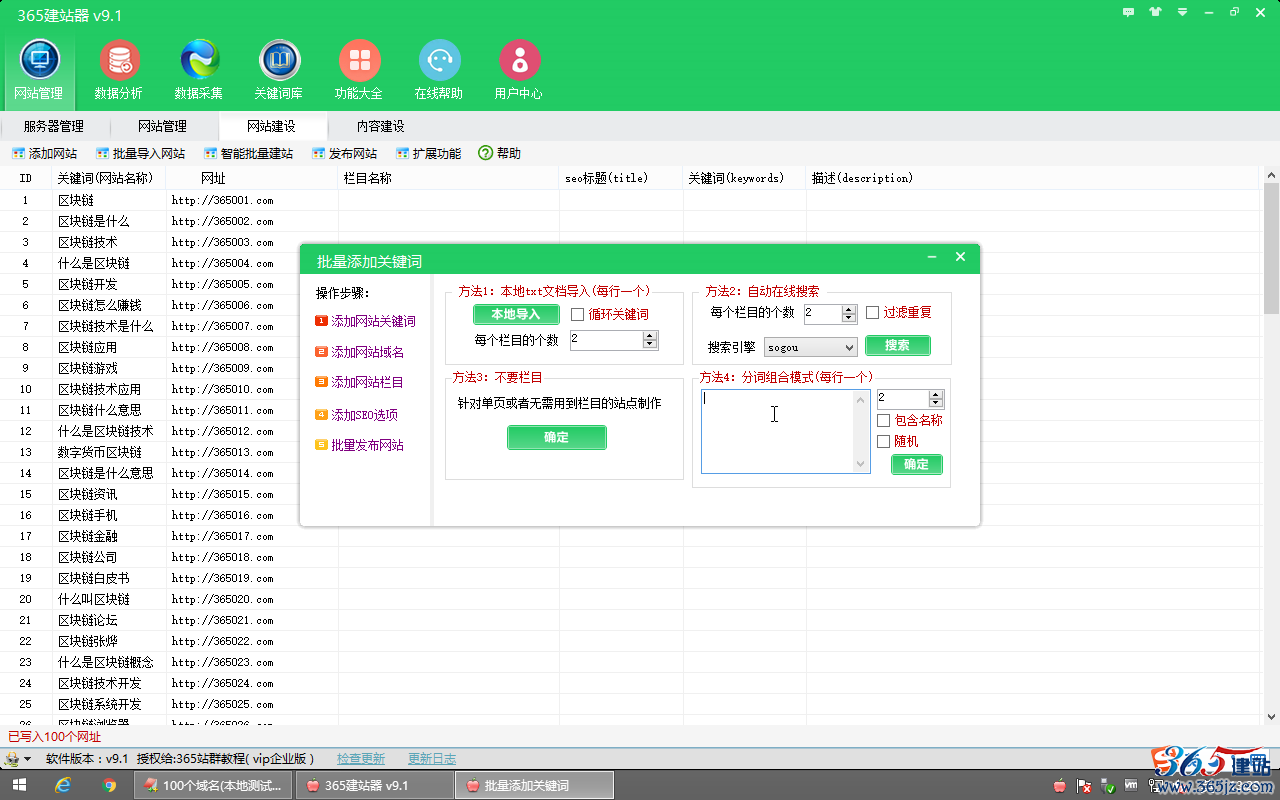This screenshot has height=800, width=1280.
Task: Increase 每个栏目的个数 in 方法2 spinner
Action: click(x=849, y=310)
